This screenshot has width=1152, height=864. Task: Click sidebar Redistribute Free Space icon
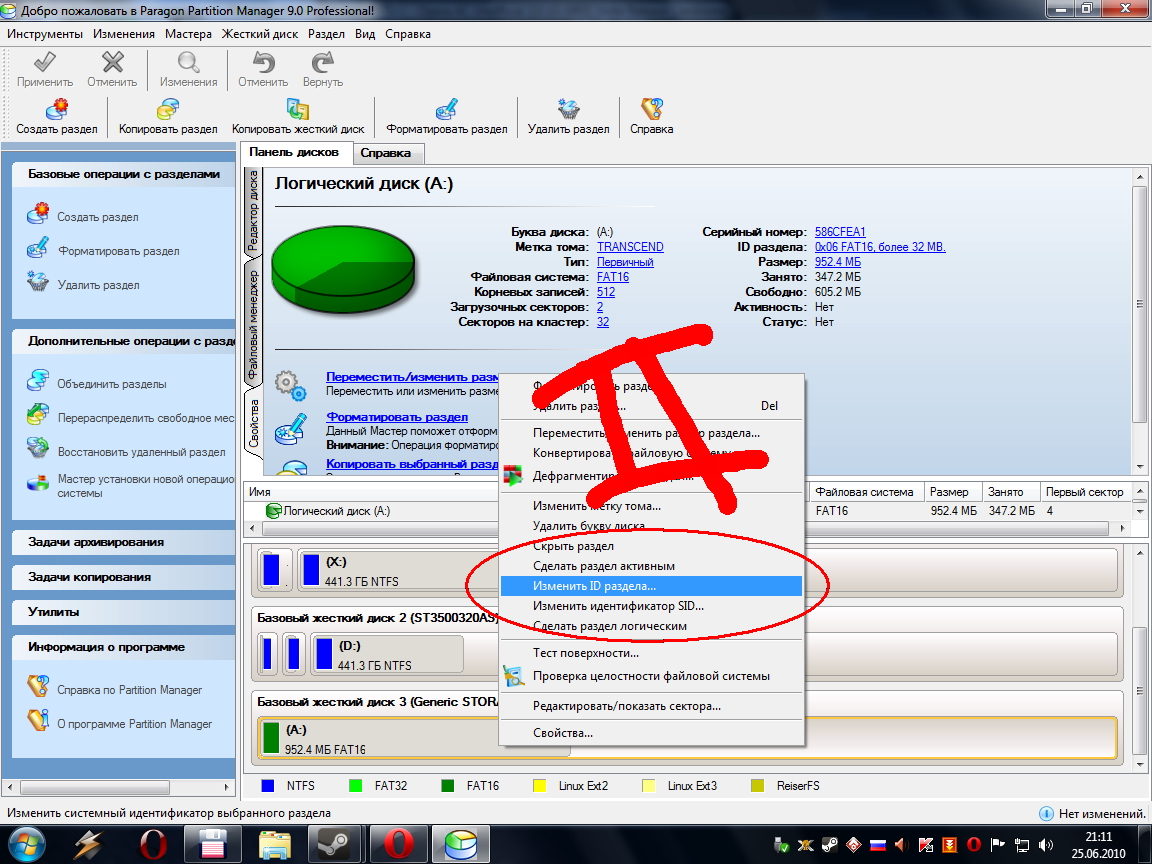[x=37, y=414]
